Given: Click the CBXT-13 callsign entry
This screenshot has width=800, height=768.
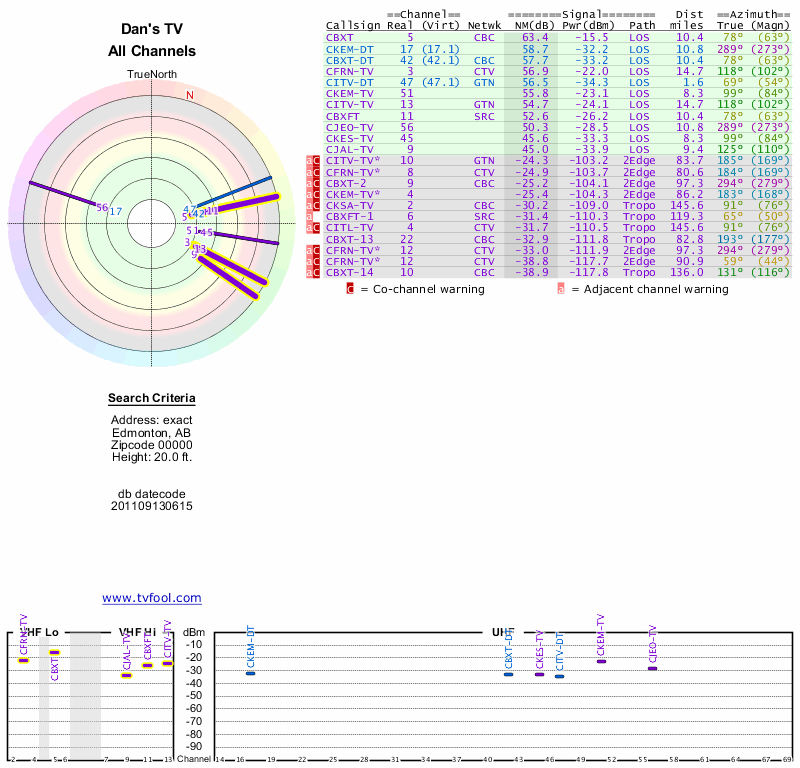Looking at the screenshot, I should (x=349, y=239).
